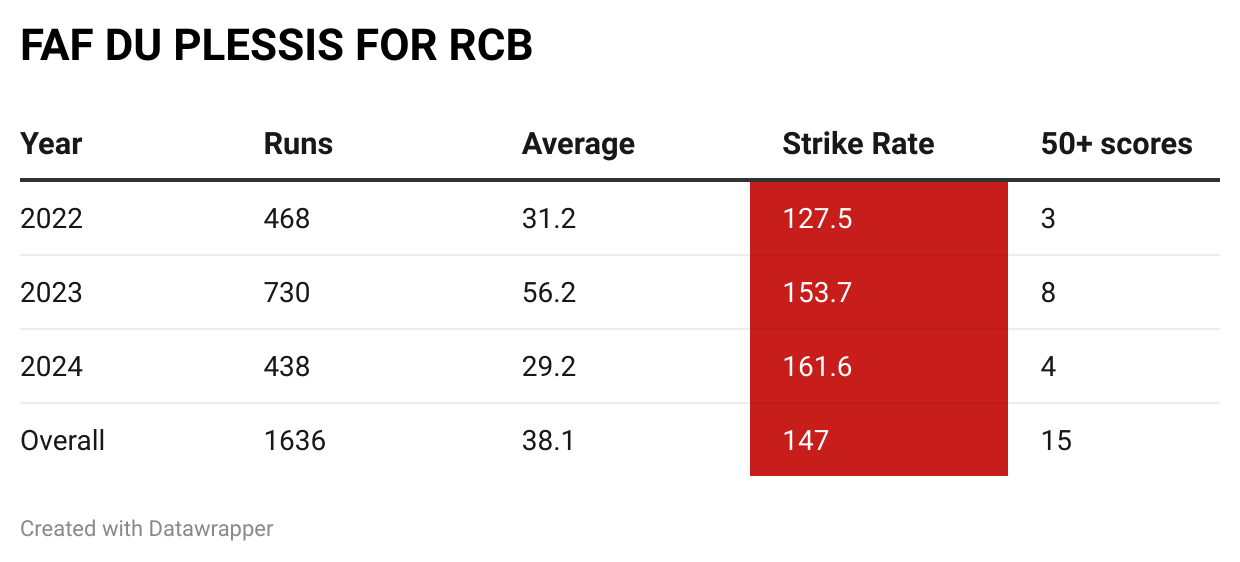Click the Year column header

coord(51,144)
